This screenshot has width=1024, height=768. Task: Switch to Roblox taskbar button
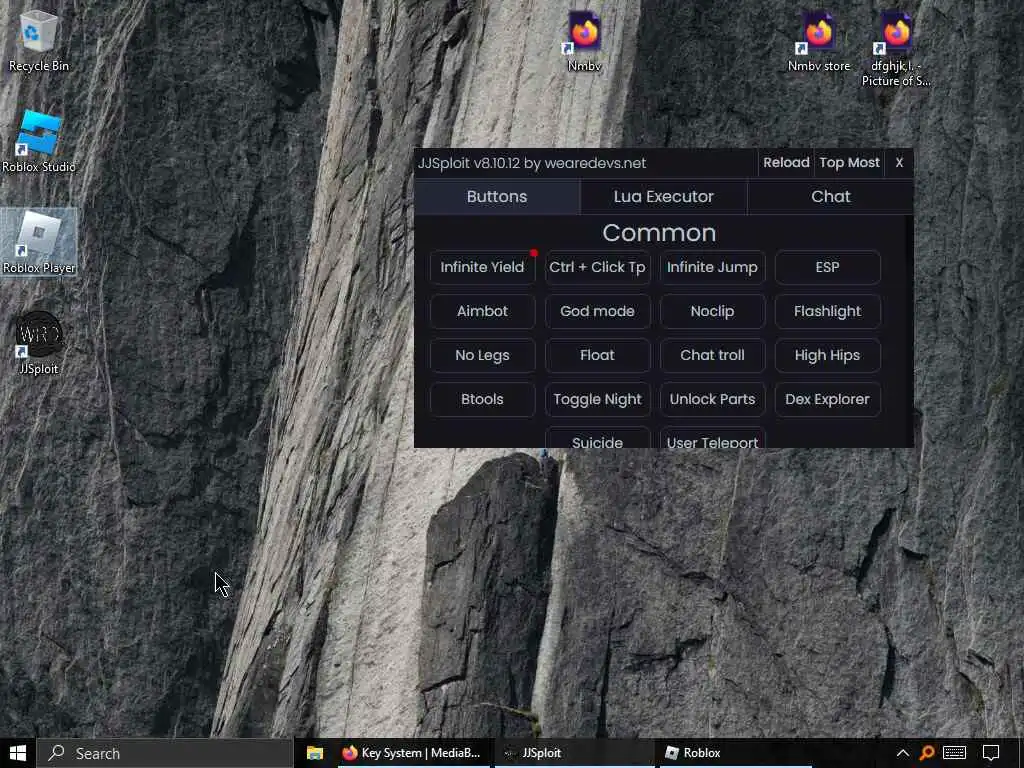click(x=734, y=753)
